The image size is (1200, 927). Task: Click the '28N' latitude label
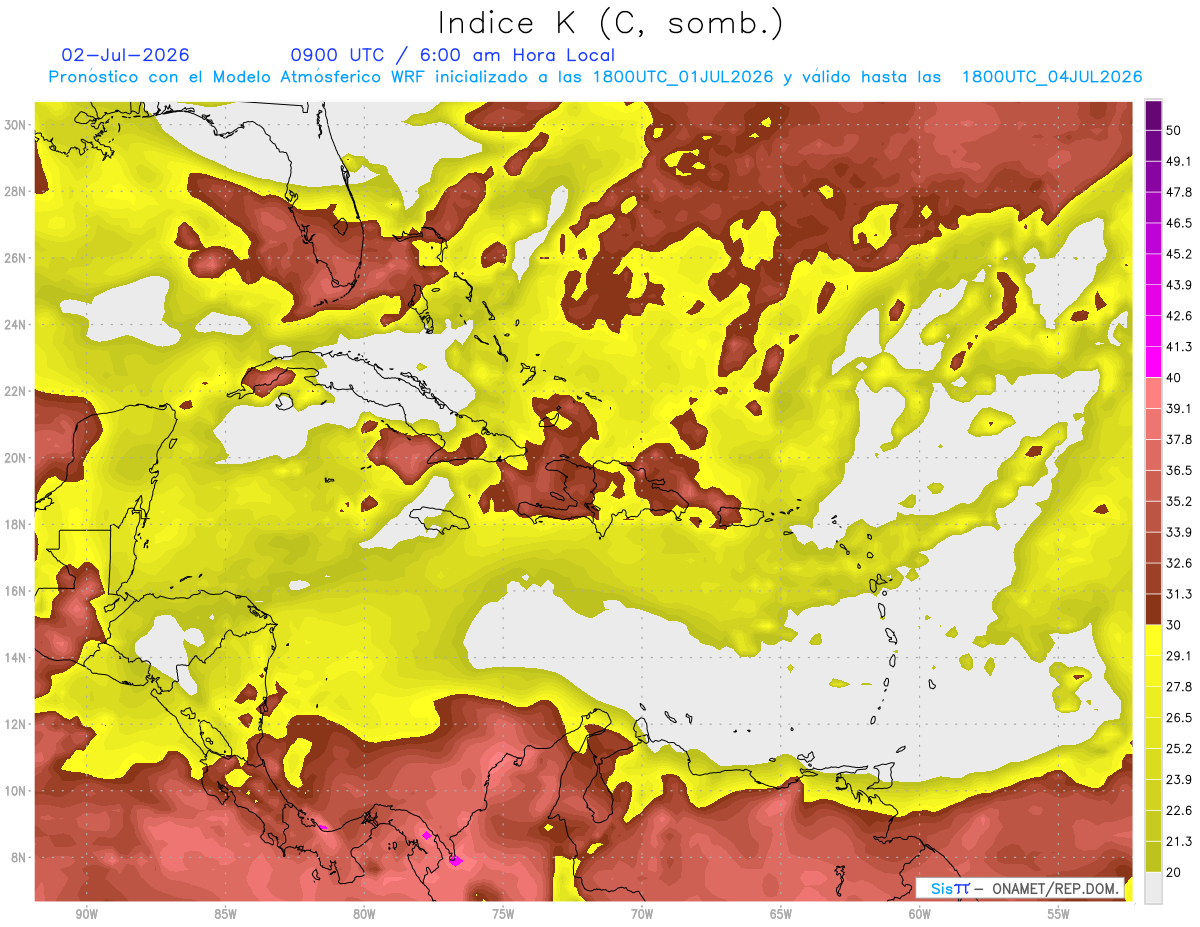pyautogui.click(x=17, y=191)
